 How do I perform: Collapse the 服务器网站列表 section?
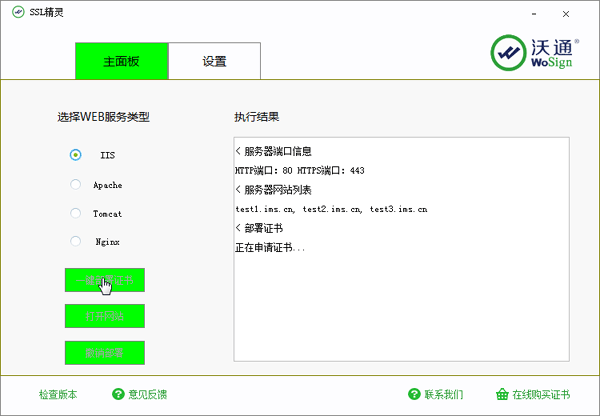pyautogui.click(x=238, y=190)
